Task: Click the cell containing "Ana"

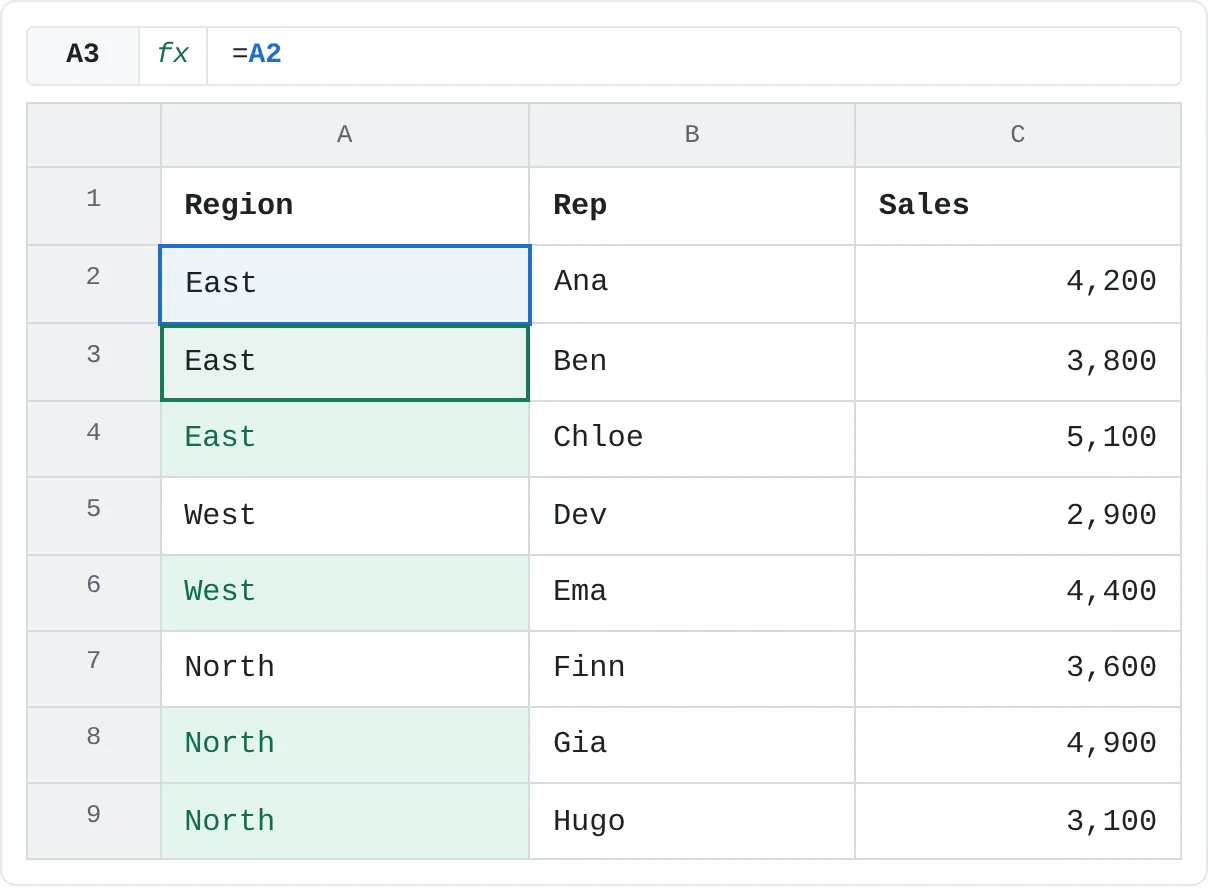Action: point(692,284)
